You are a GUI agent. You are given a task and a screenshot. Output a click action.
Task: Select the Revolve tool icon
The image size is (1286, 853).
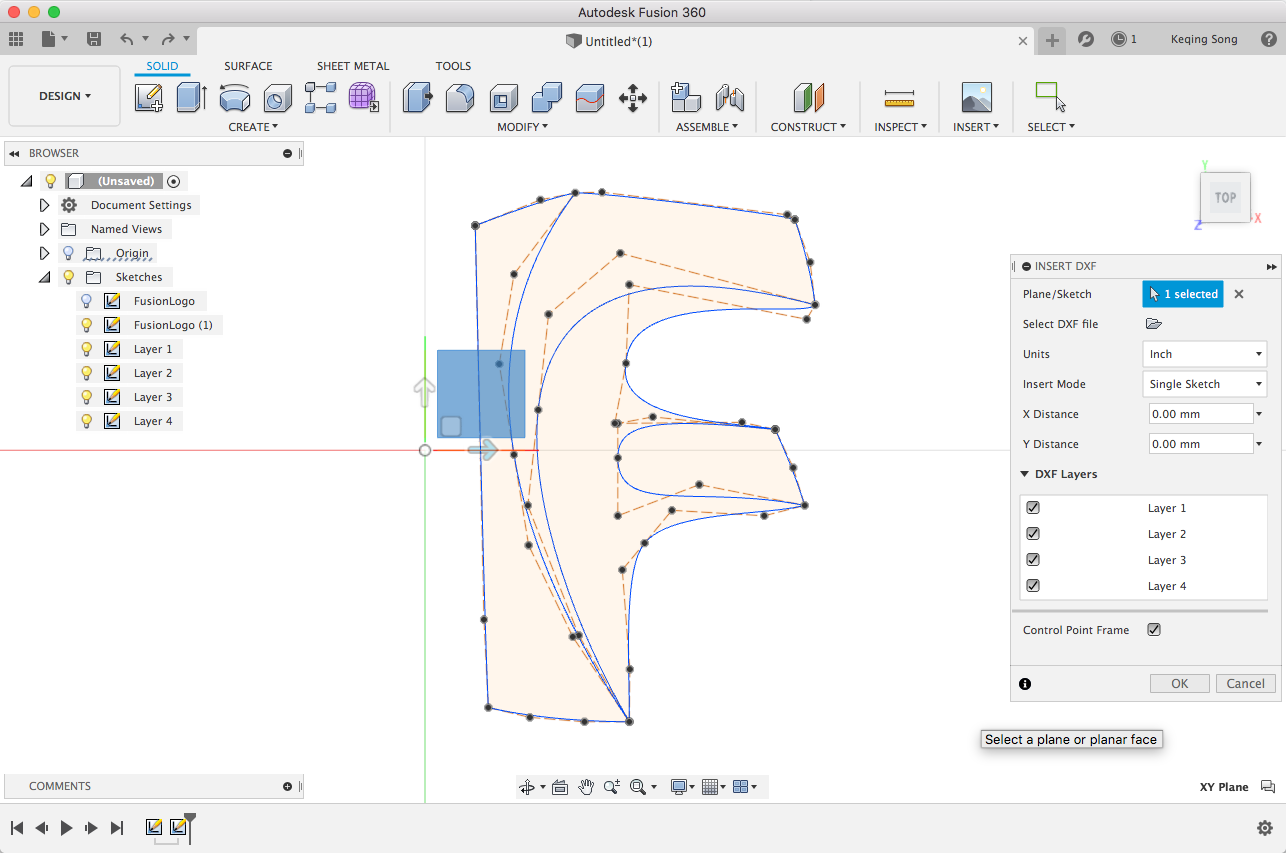click(x=235, y=98)
